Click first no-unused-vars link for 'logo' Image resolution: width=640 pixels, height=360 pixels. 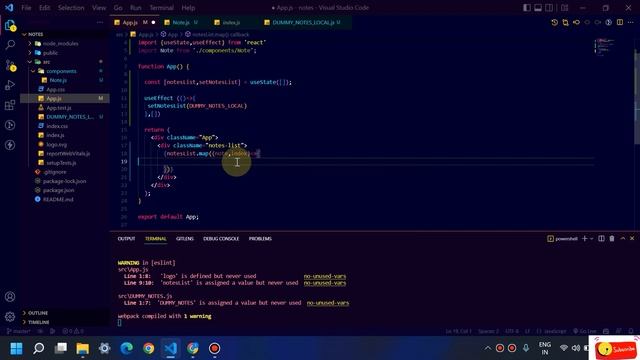pyautogui.click(x=324, y=276)
